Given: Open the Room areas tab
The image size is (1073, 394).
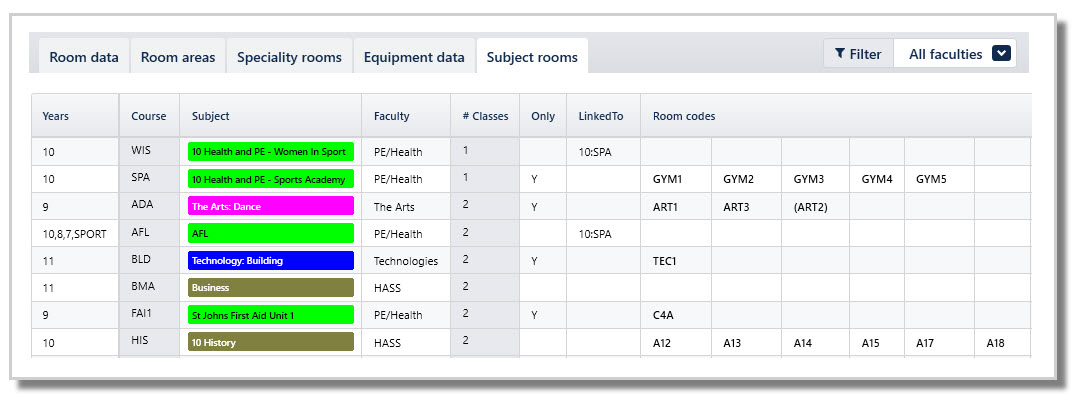Looking at the screenshot, I should point(178,57).
